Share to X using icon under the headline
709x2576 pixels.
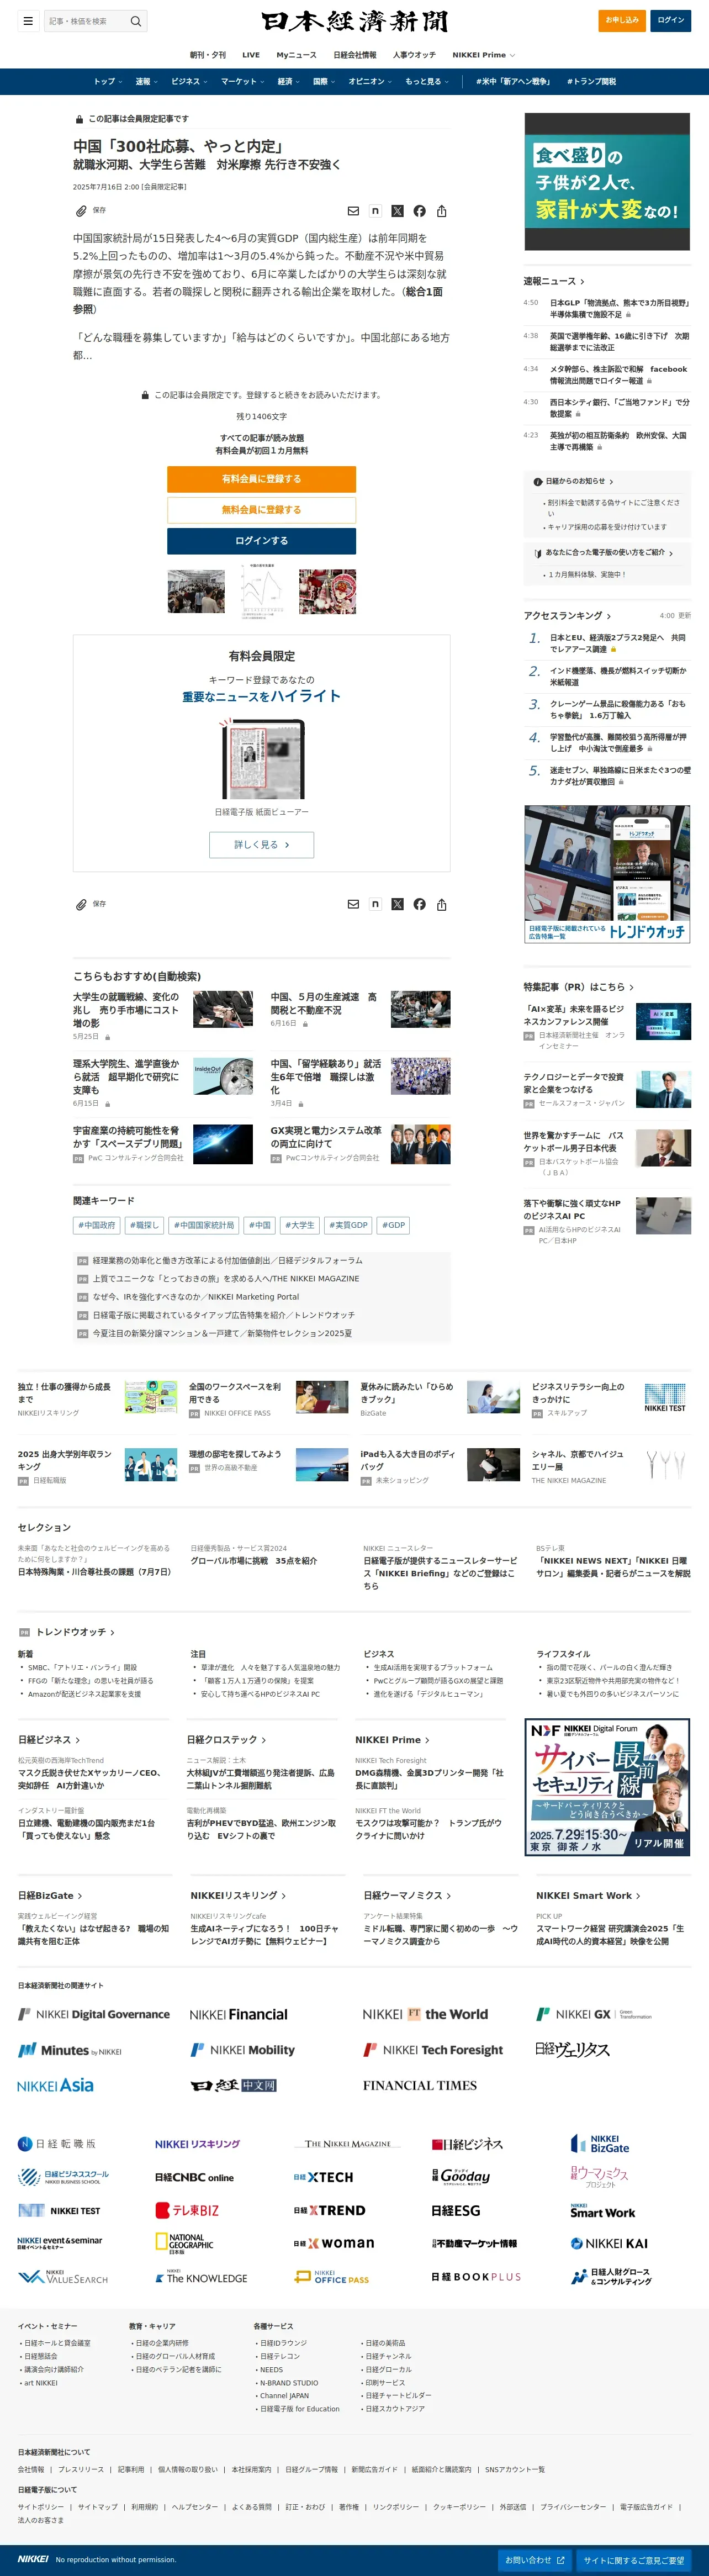pos(397,211)
